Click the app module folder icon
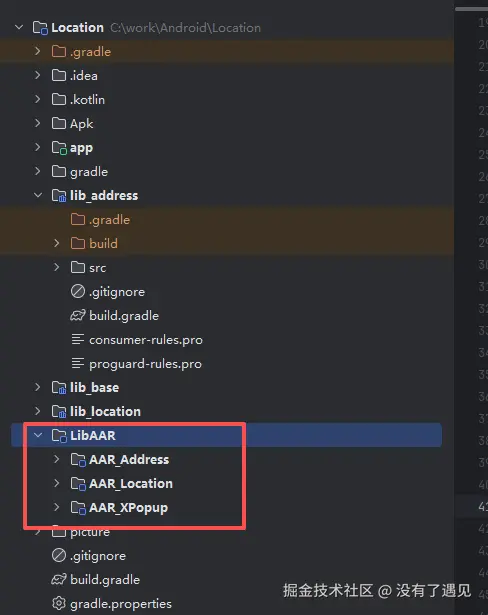The height and width of the screenshot is (615, 488). tap(59, 148)
